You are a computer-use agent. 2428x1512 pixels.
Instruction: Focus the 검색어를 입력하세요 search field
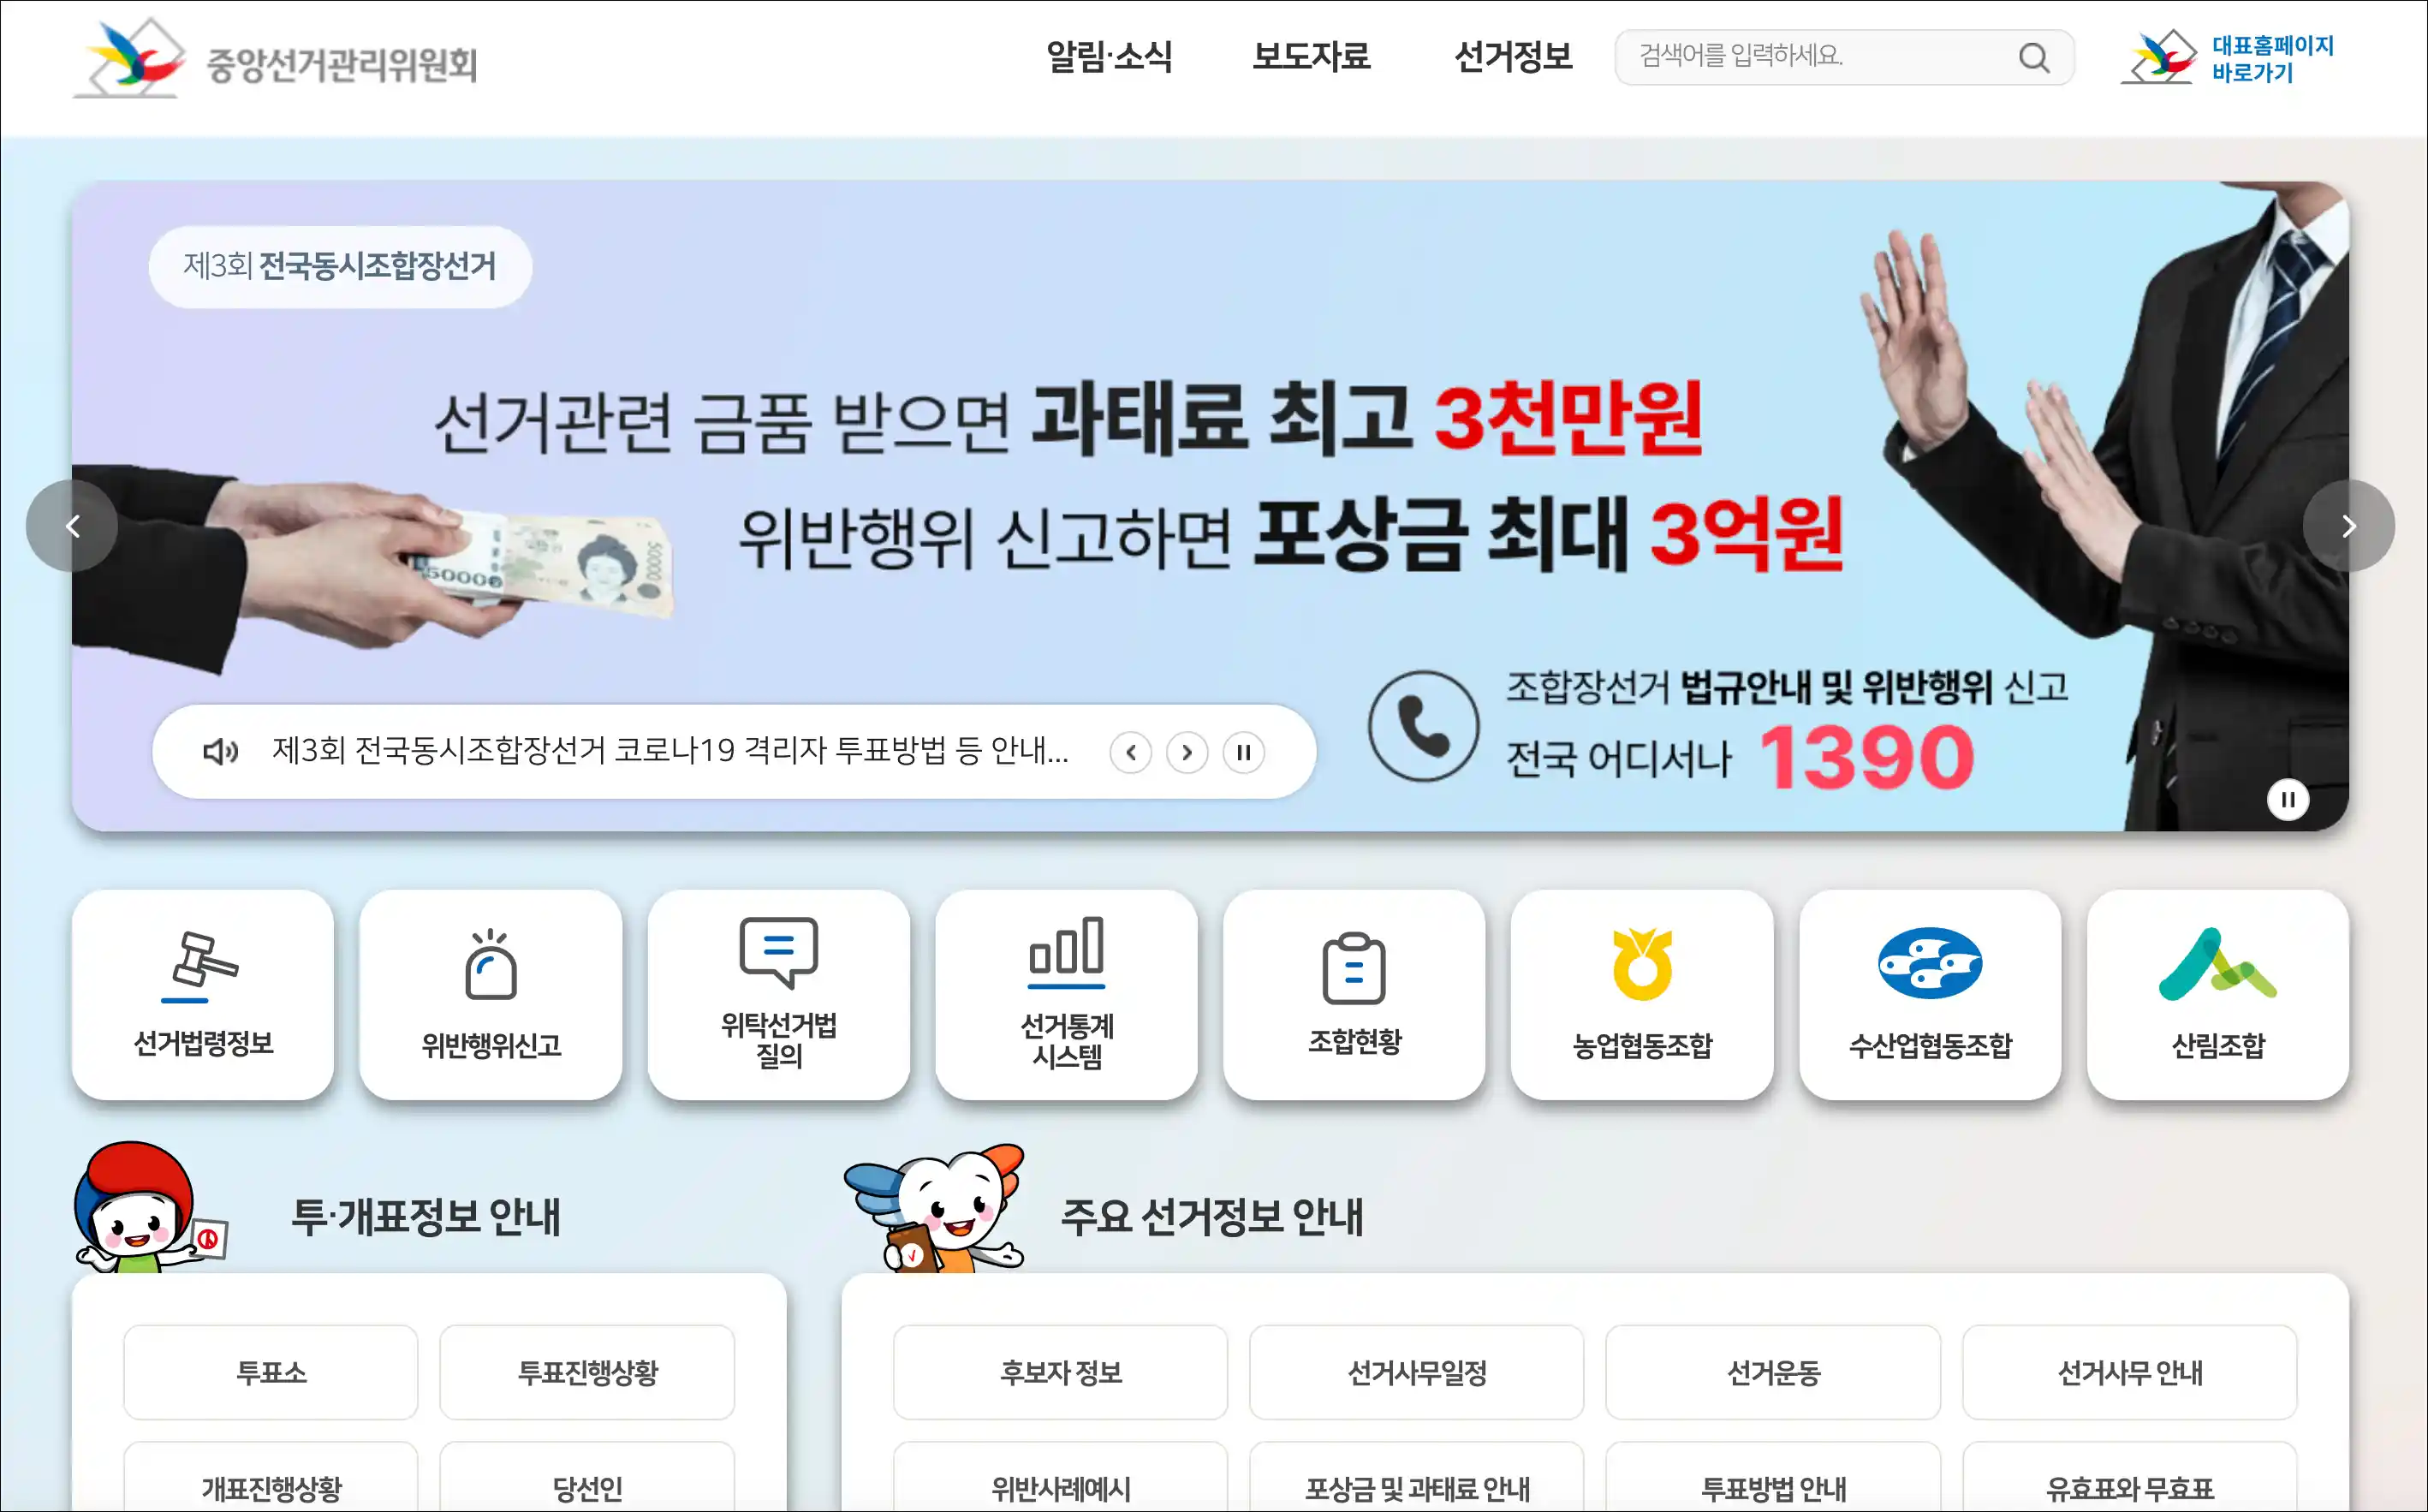tap(1815, 57)
